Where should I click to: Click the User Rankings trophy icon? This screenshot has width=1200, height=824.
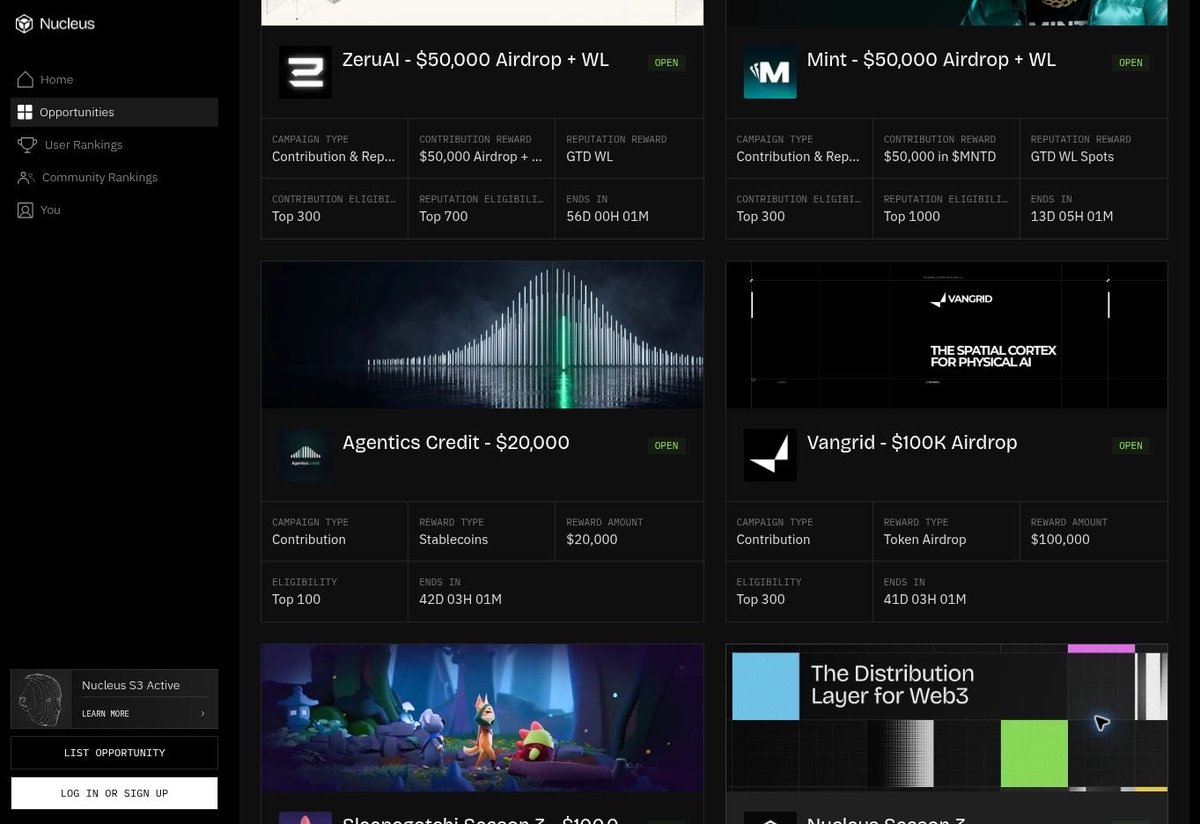(x=27, y=145)
